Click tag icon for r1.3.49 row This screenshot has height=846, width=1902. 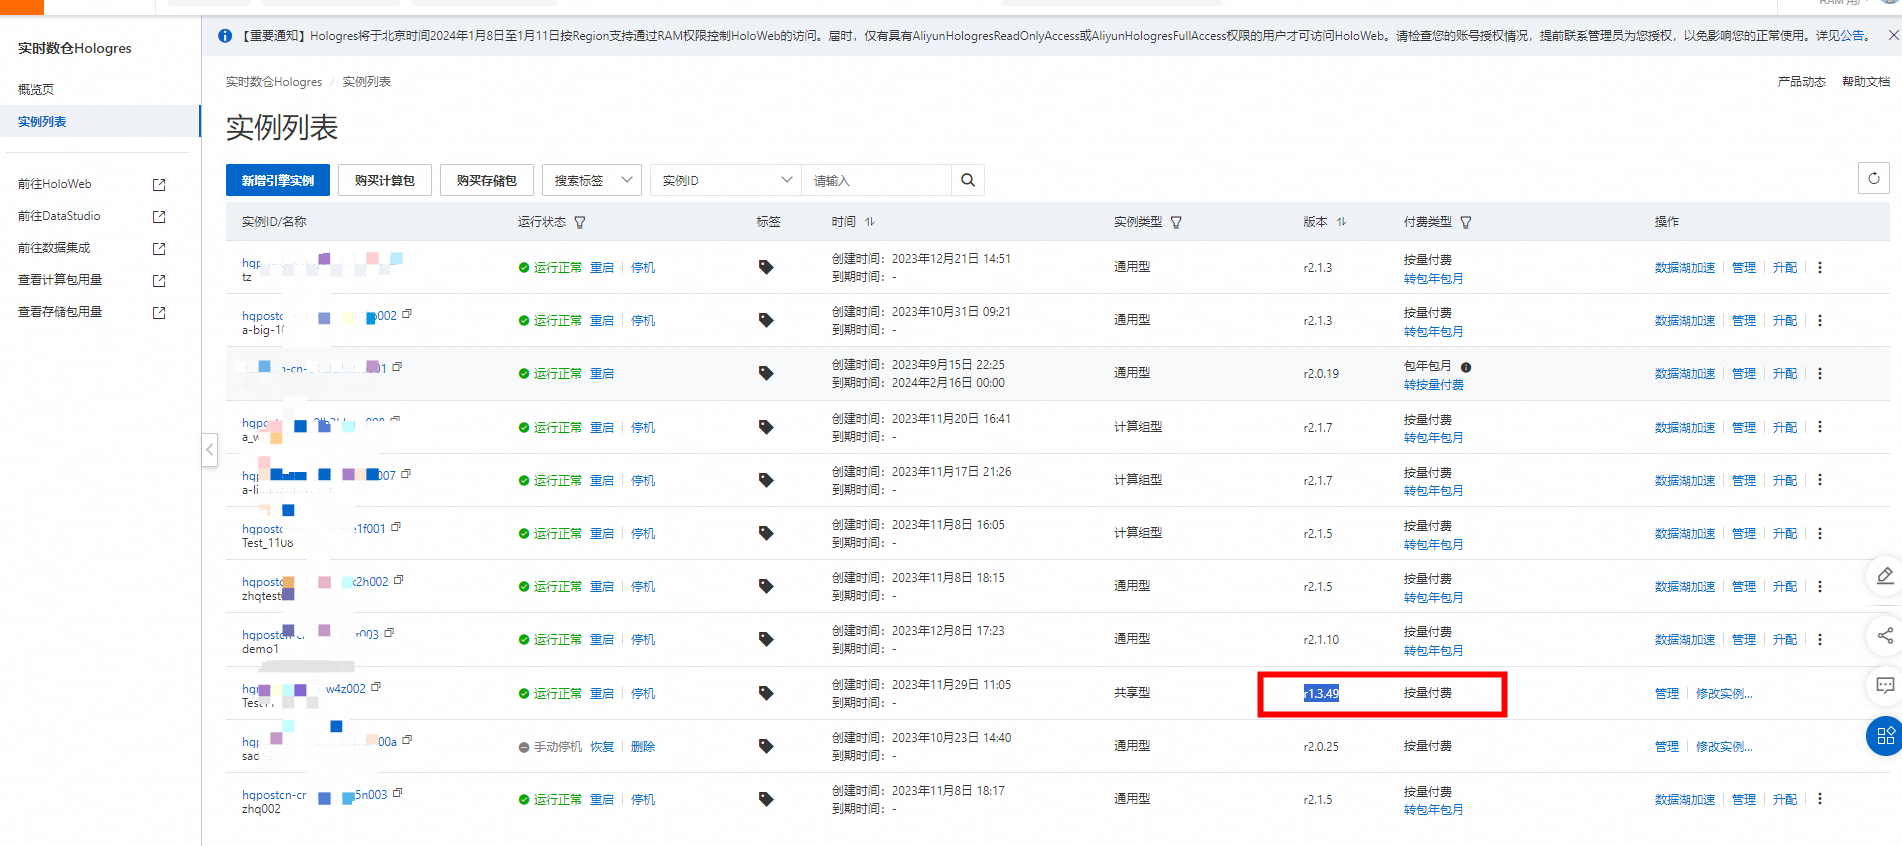click(766, 693)
